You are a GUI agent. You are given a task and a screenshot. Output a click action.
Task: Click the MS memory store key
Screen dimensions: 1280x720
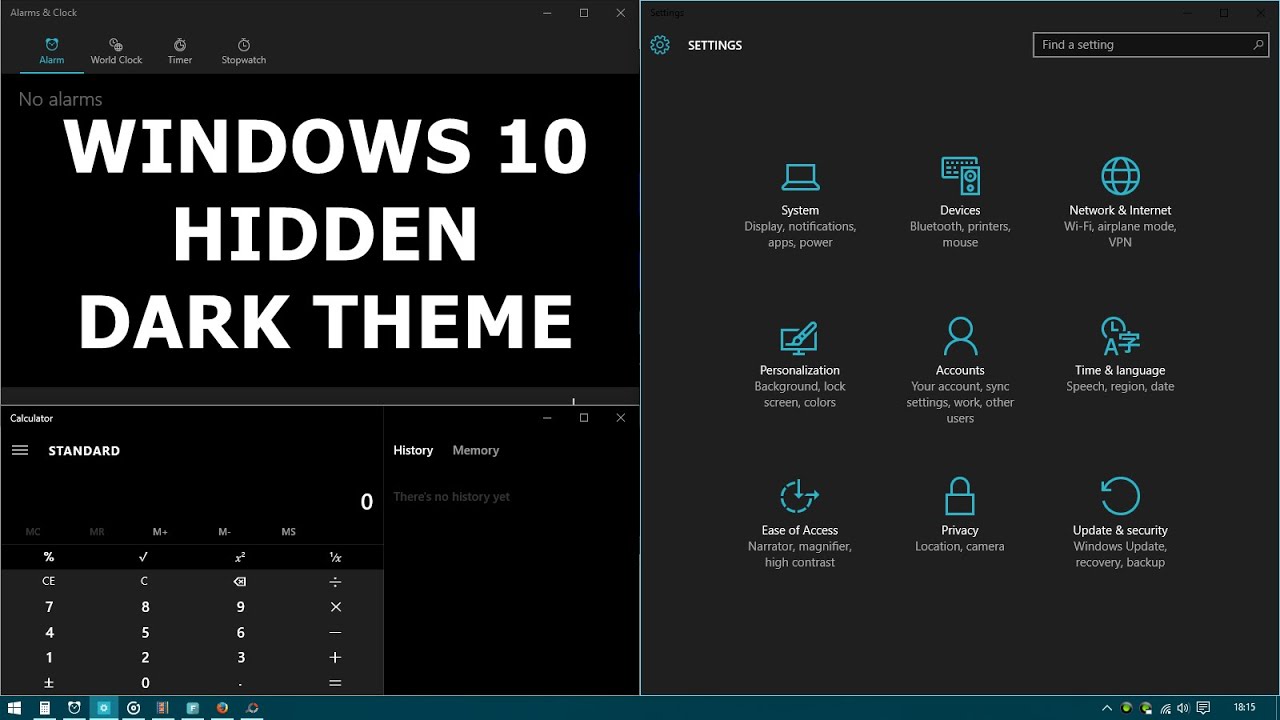(288, 532)
